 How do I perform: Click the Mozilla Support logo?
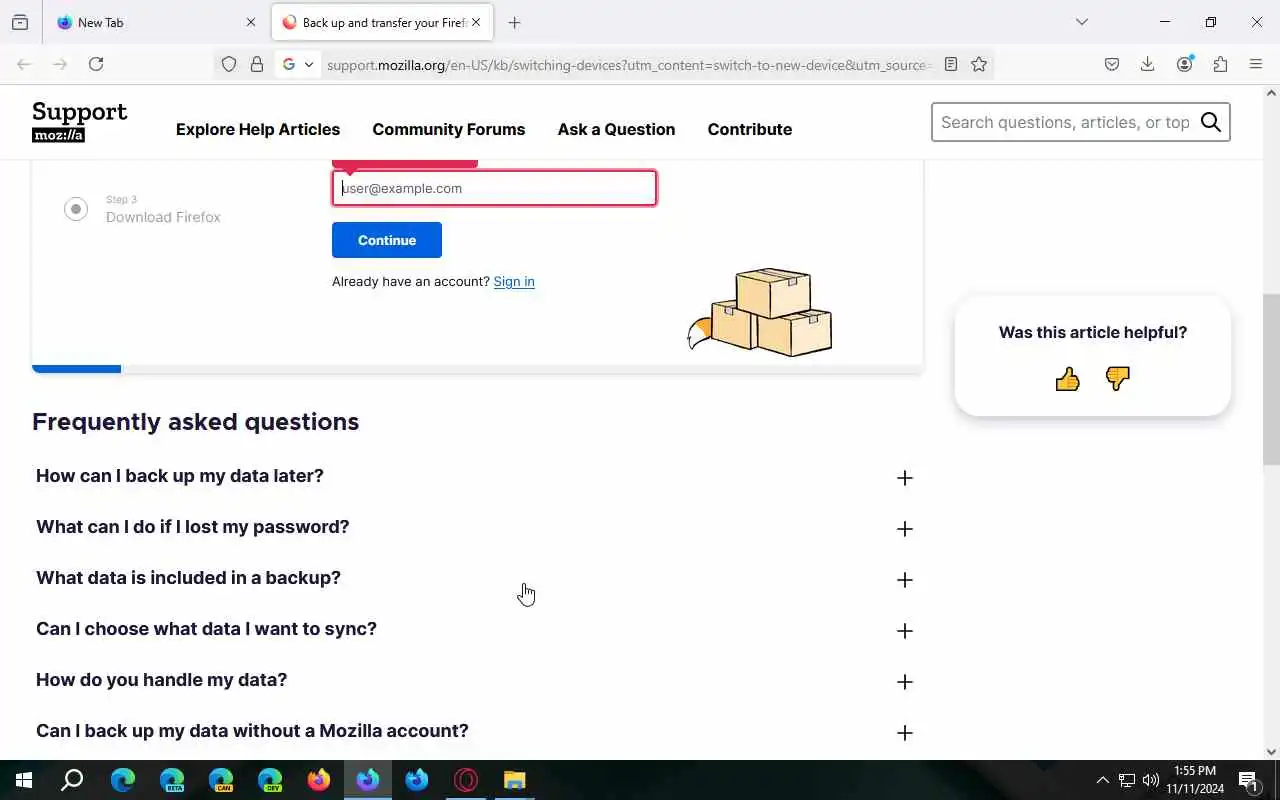80,122
